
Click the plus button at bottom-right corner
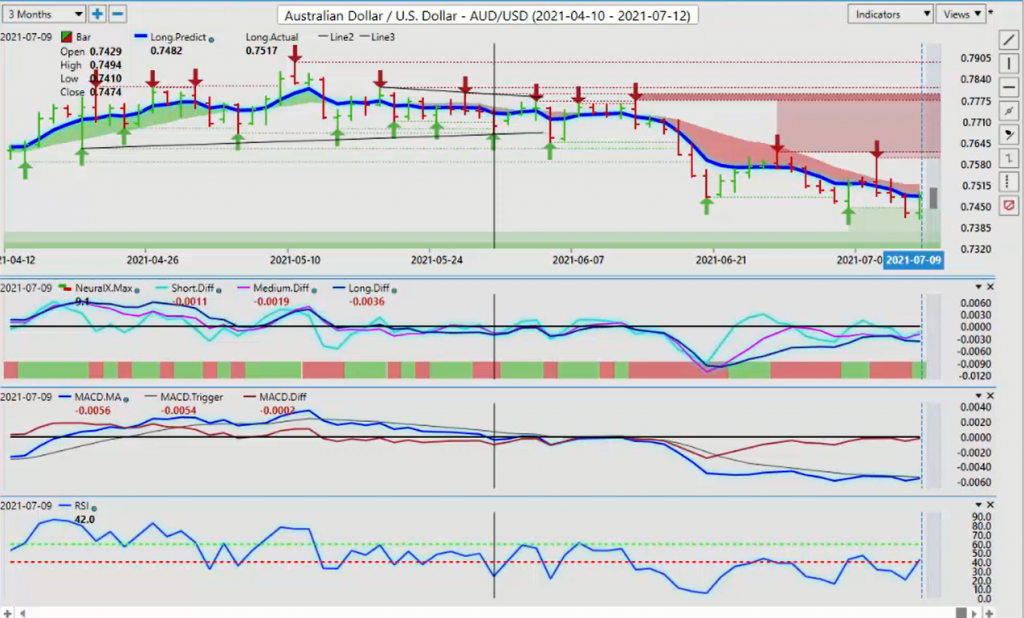[991, 613]
